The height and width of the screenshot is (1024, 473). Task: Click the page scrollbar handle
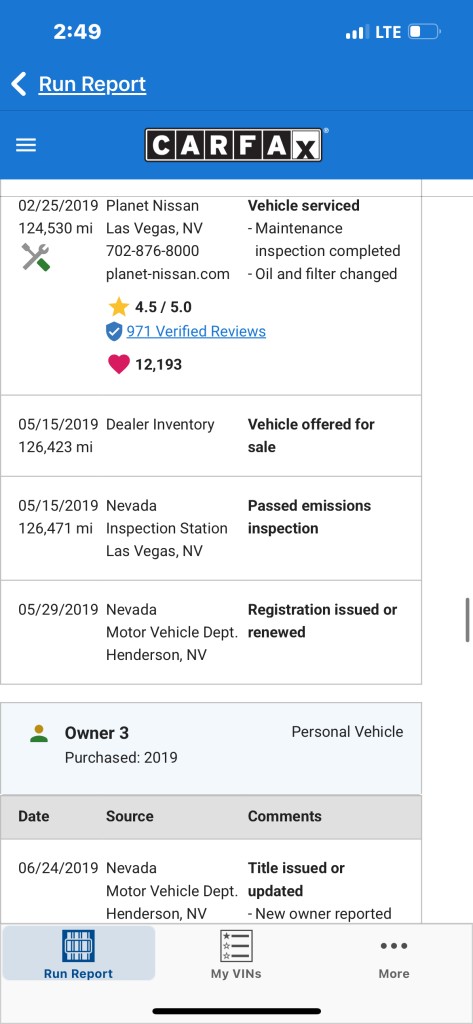[468, 619]
